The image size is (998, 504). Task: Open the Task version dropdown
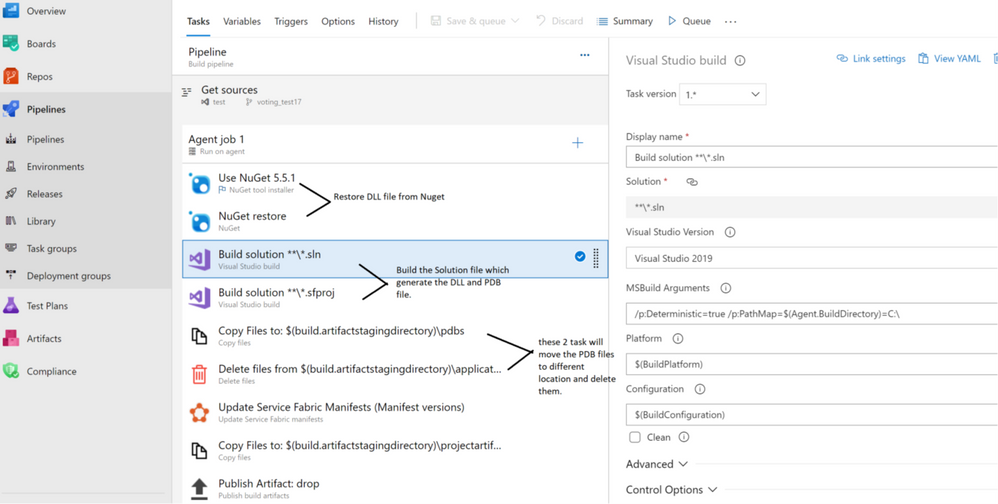tap(723, 94)
